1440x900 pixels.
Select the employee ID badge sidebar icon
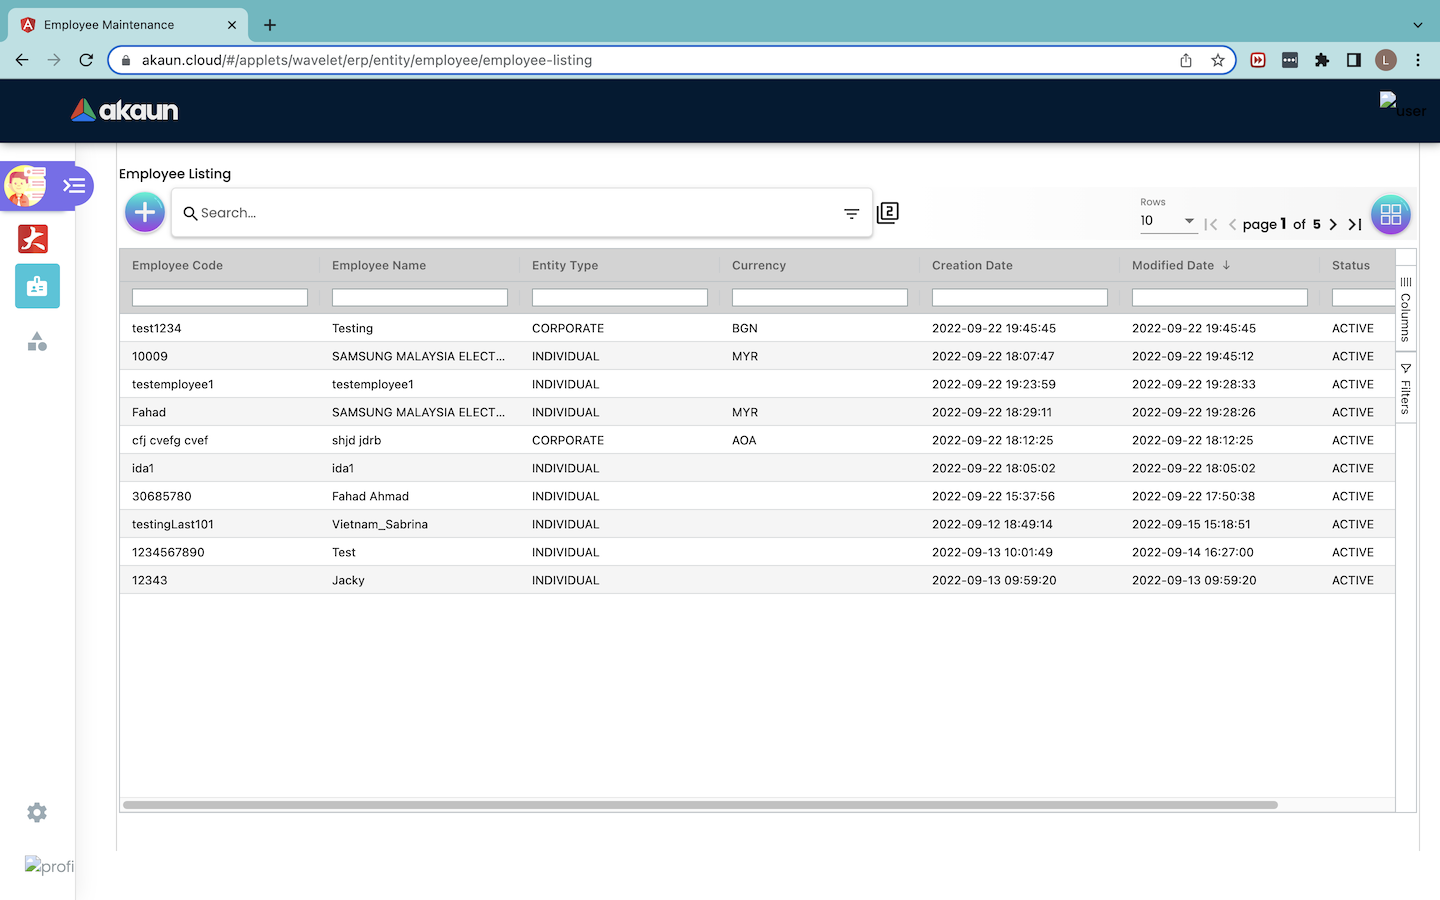click(37, 286)
